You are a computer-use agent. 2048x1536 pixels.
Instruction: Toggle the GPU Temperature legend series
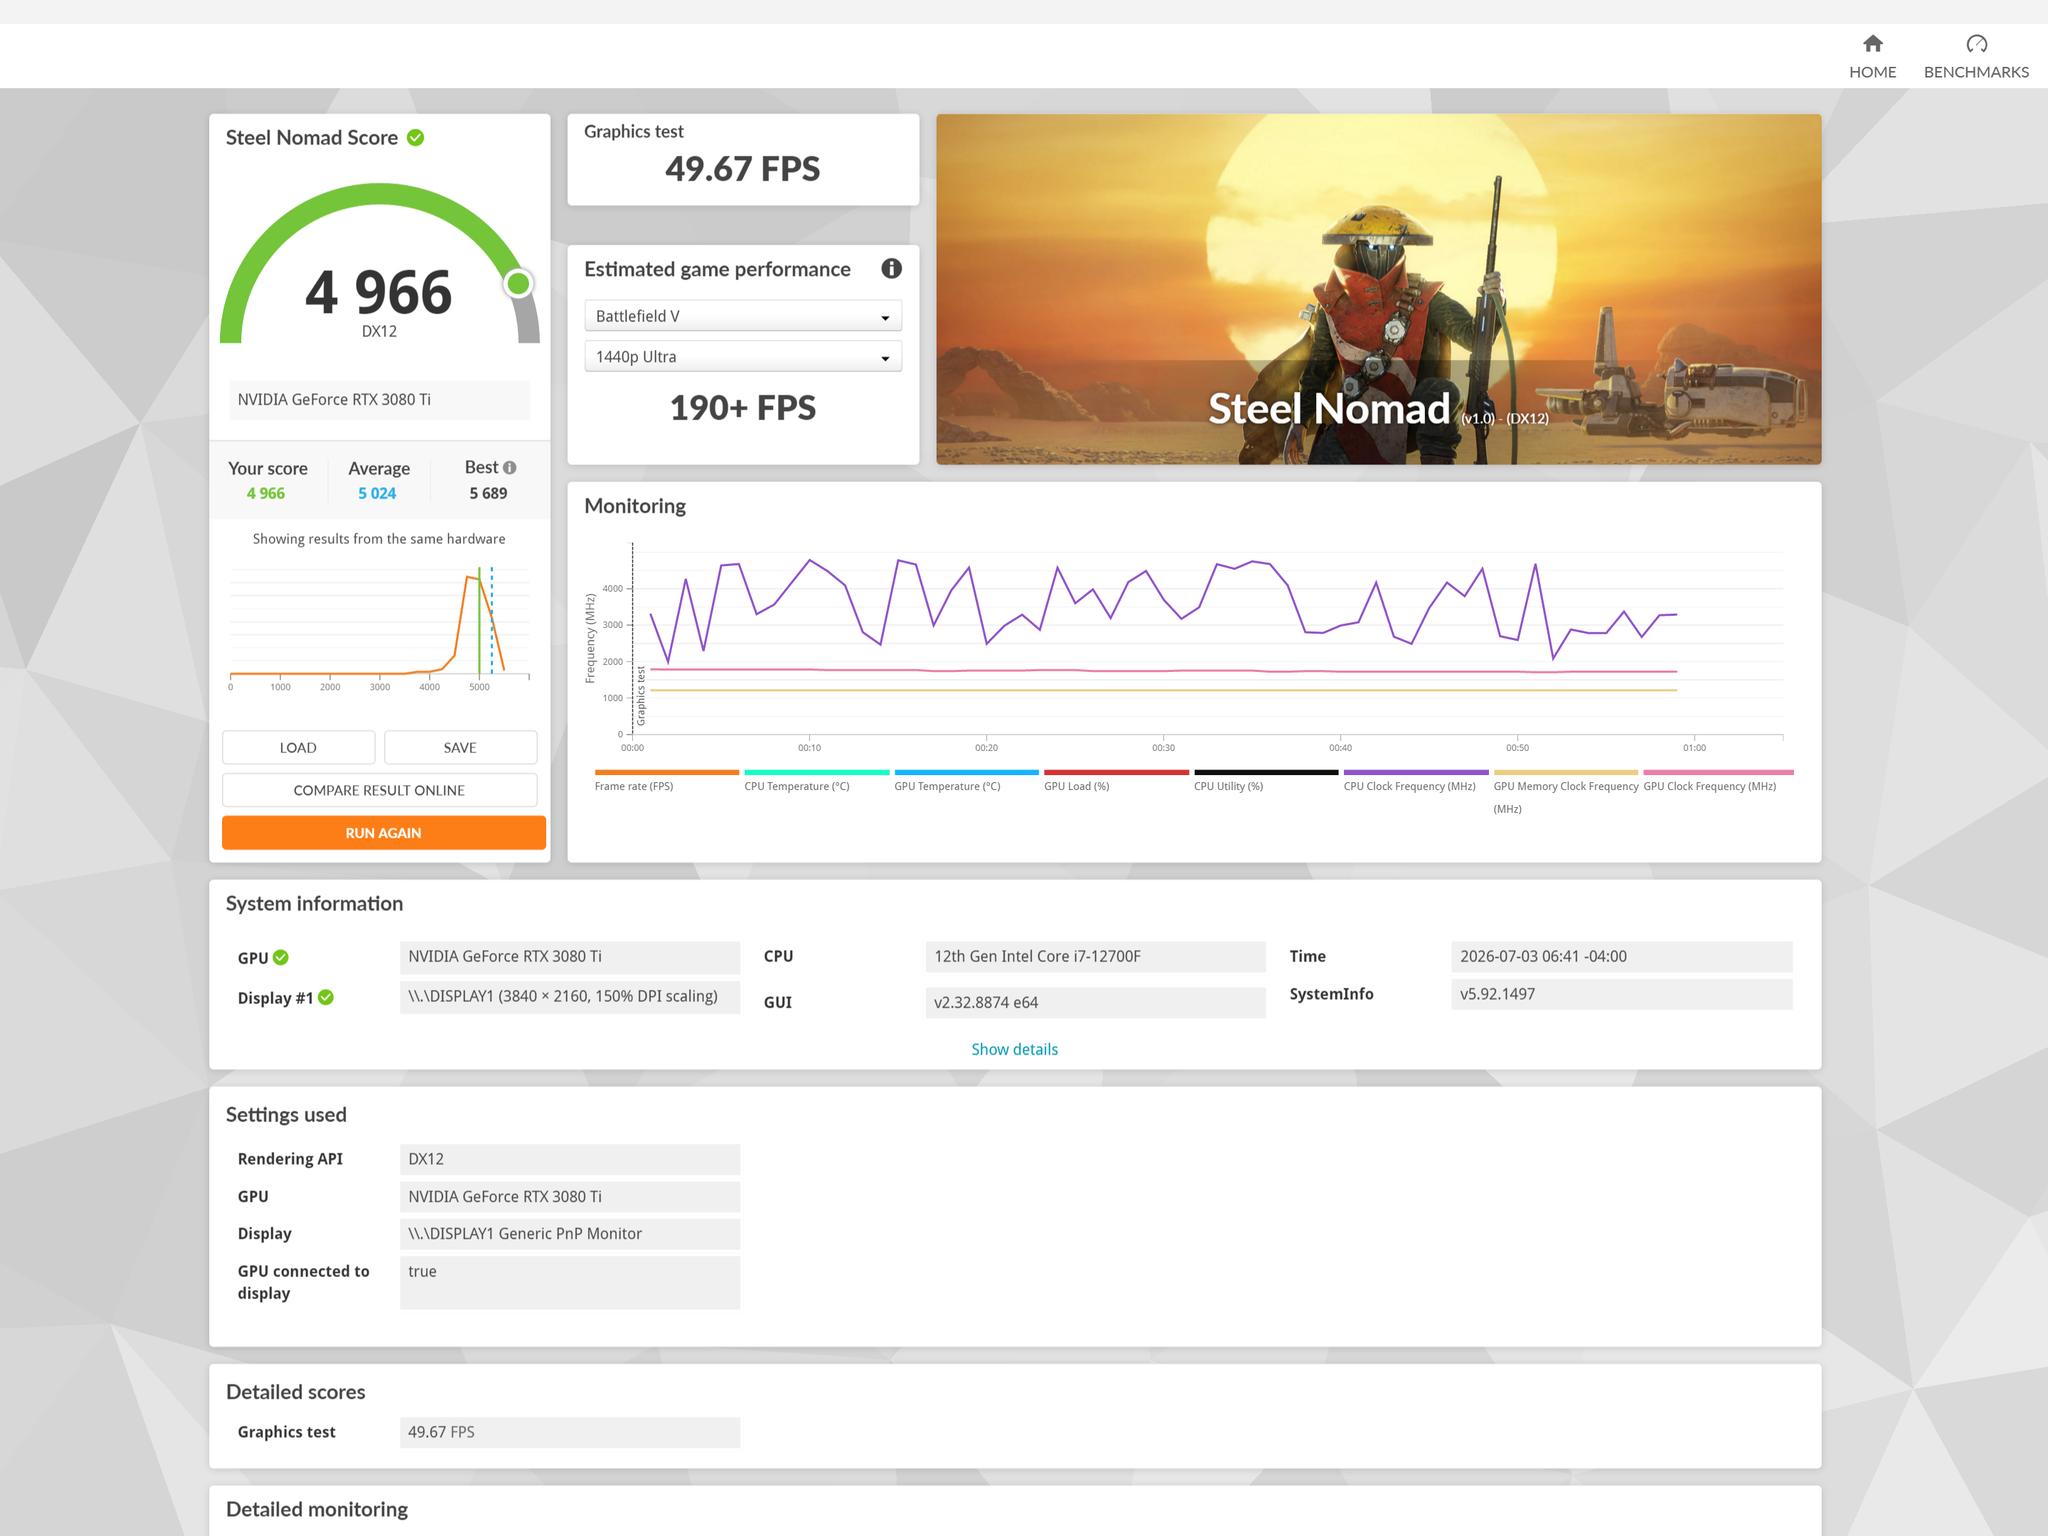(x=947, y=787)
